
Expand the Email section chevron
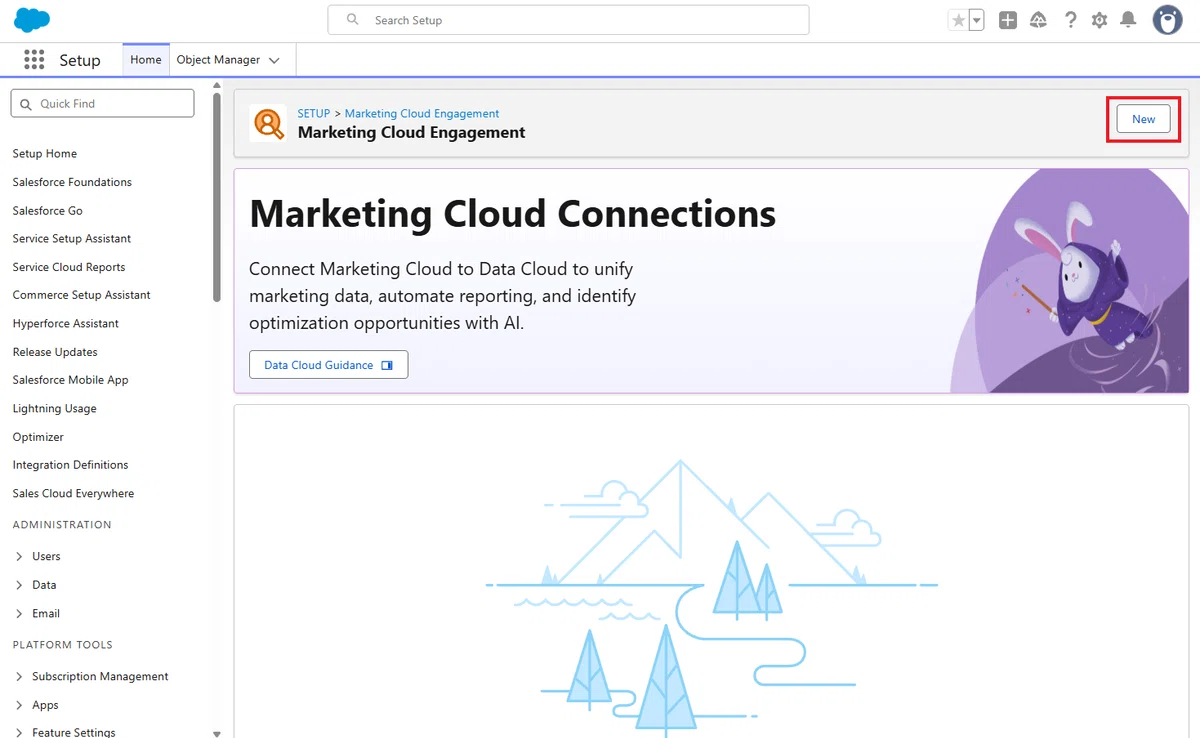point(19,614)
